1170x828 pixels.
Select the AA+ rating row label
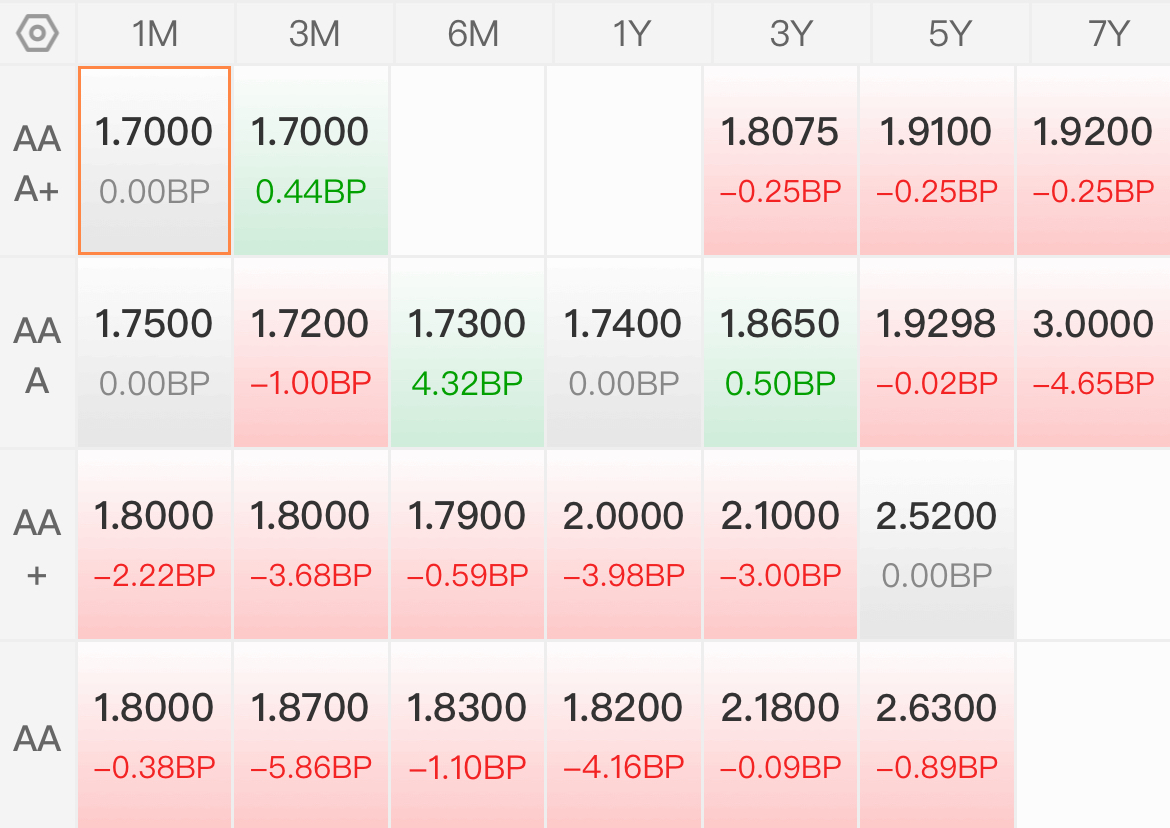coord(38,546)
